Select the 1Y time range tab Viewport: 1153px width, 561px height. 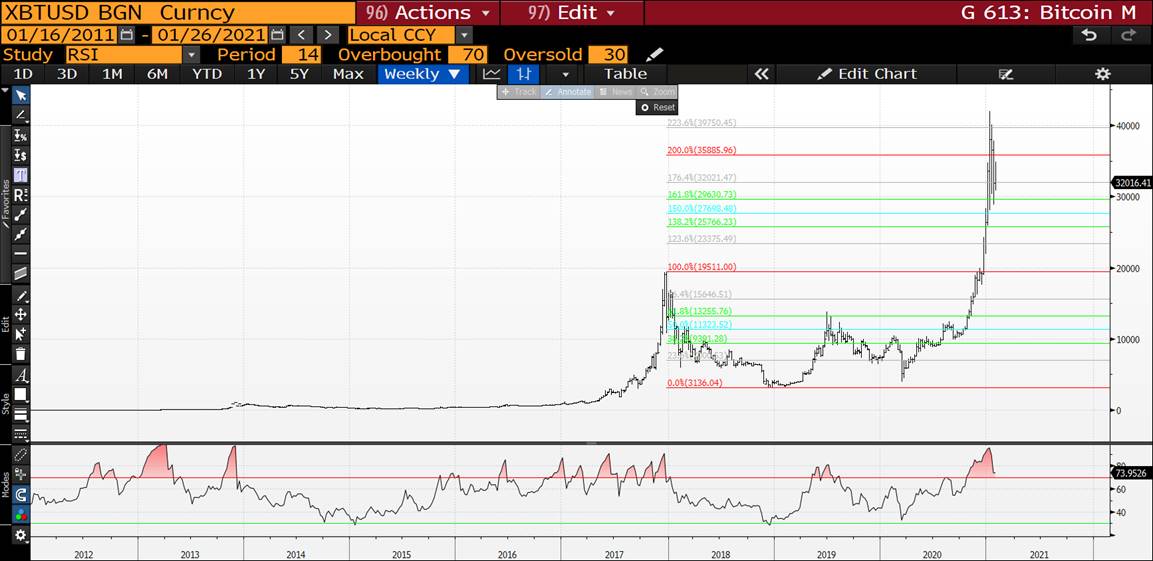pos(255,74)
